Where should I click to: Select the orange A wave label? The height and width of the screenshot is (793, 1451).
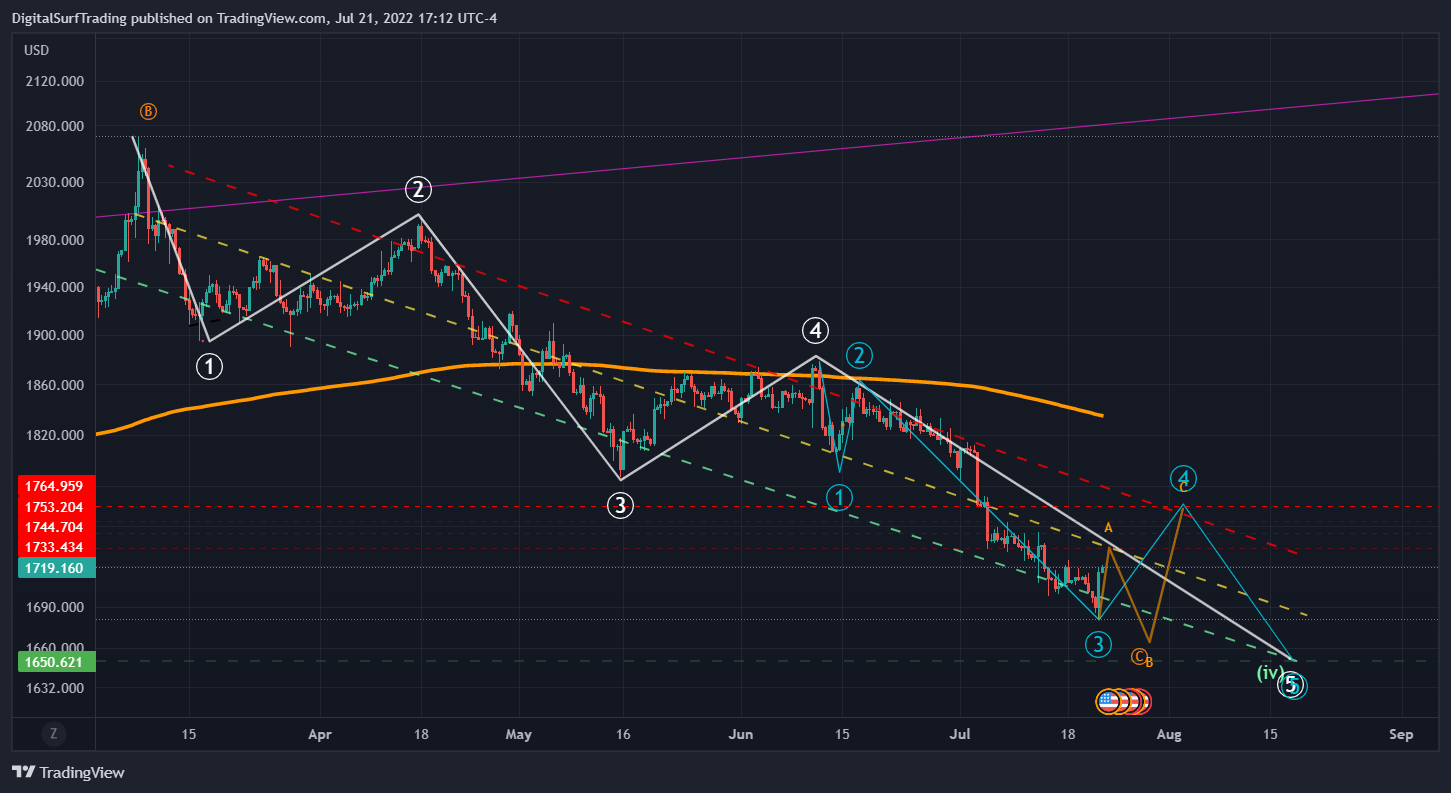[1108, 527]
